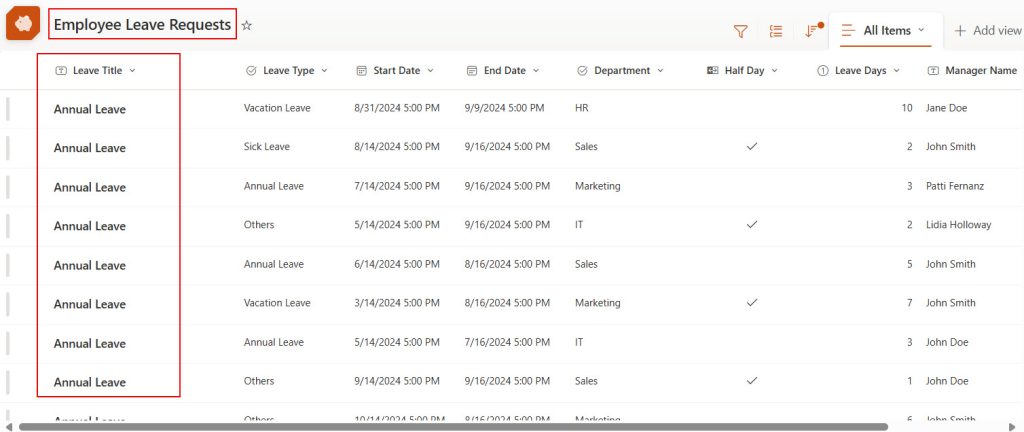Click the 7/16/2024 5:00 PM end date

(507, 342)
